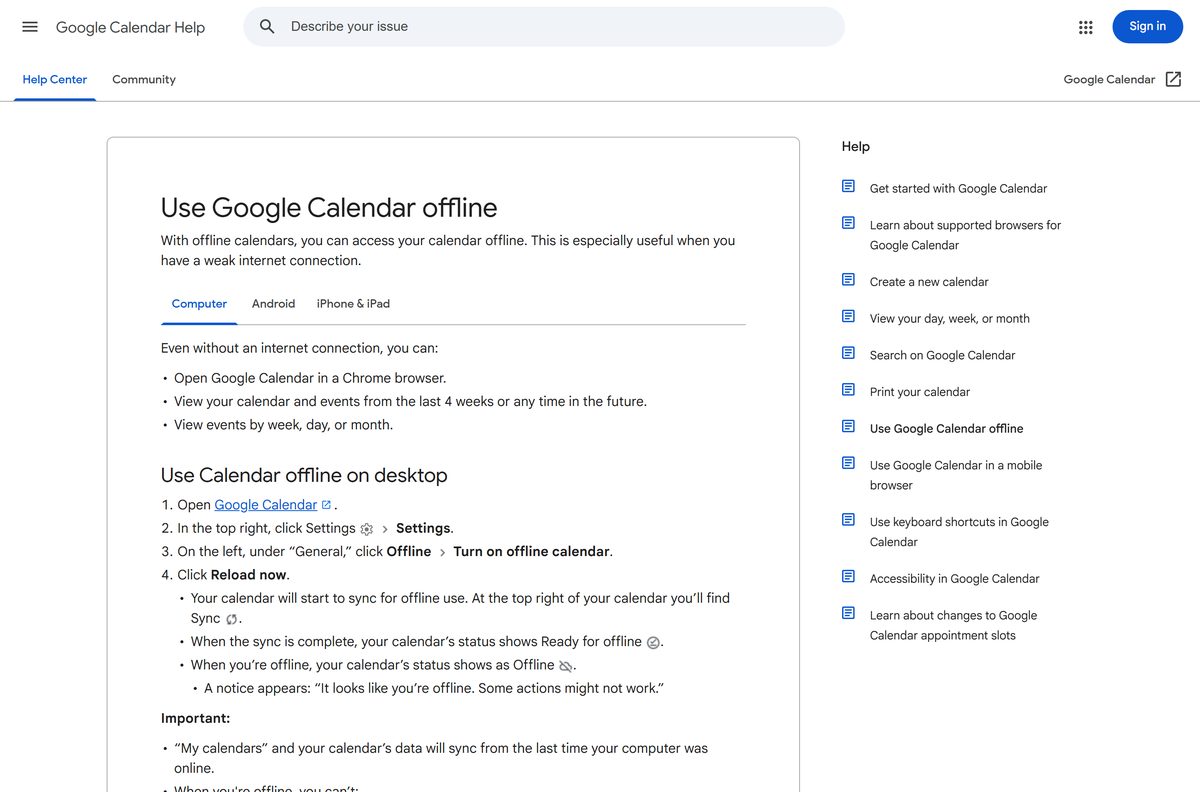This screenshot has height=792, width=1200.
Task: Click the article icon beside Get started with Google Calendar
Action: [848, 186]
